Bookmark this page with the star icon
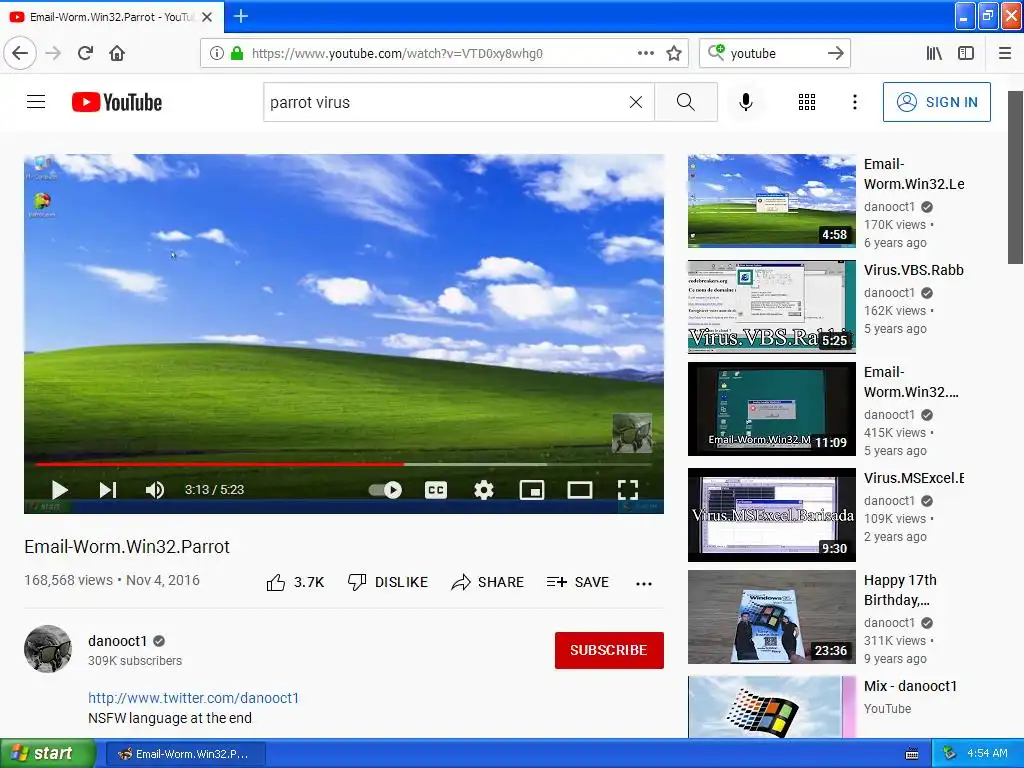1024x768 pixels. (x=674, y=53)
